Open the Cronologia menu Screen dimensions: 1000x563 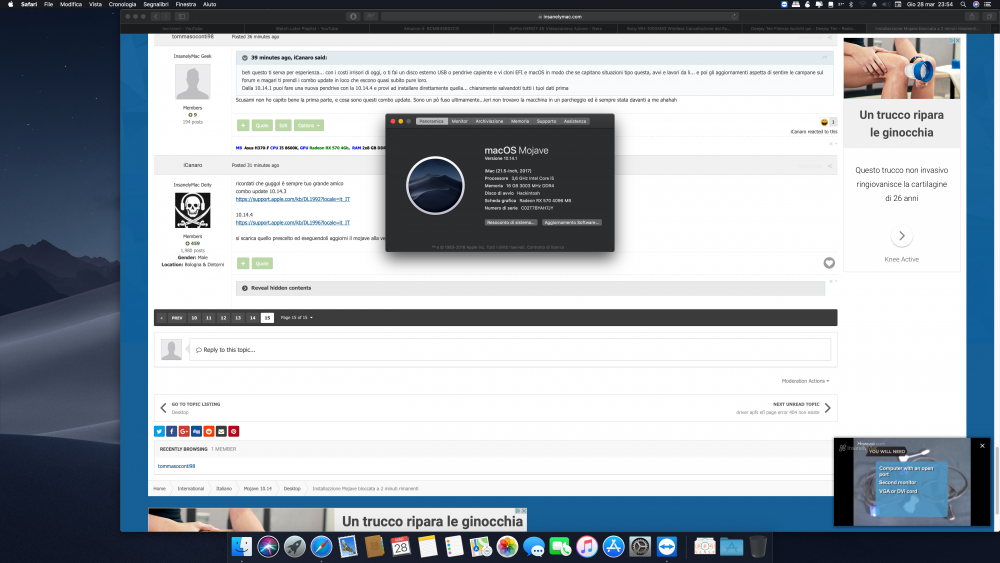coord(122,4)
